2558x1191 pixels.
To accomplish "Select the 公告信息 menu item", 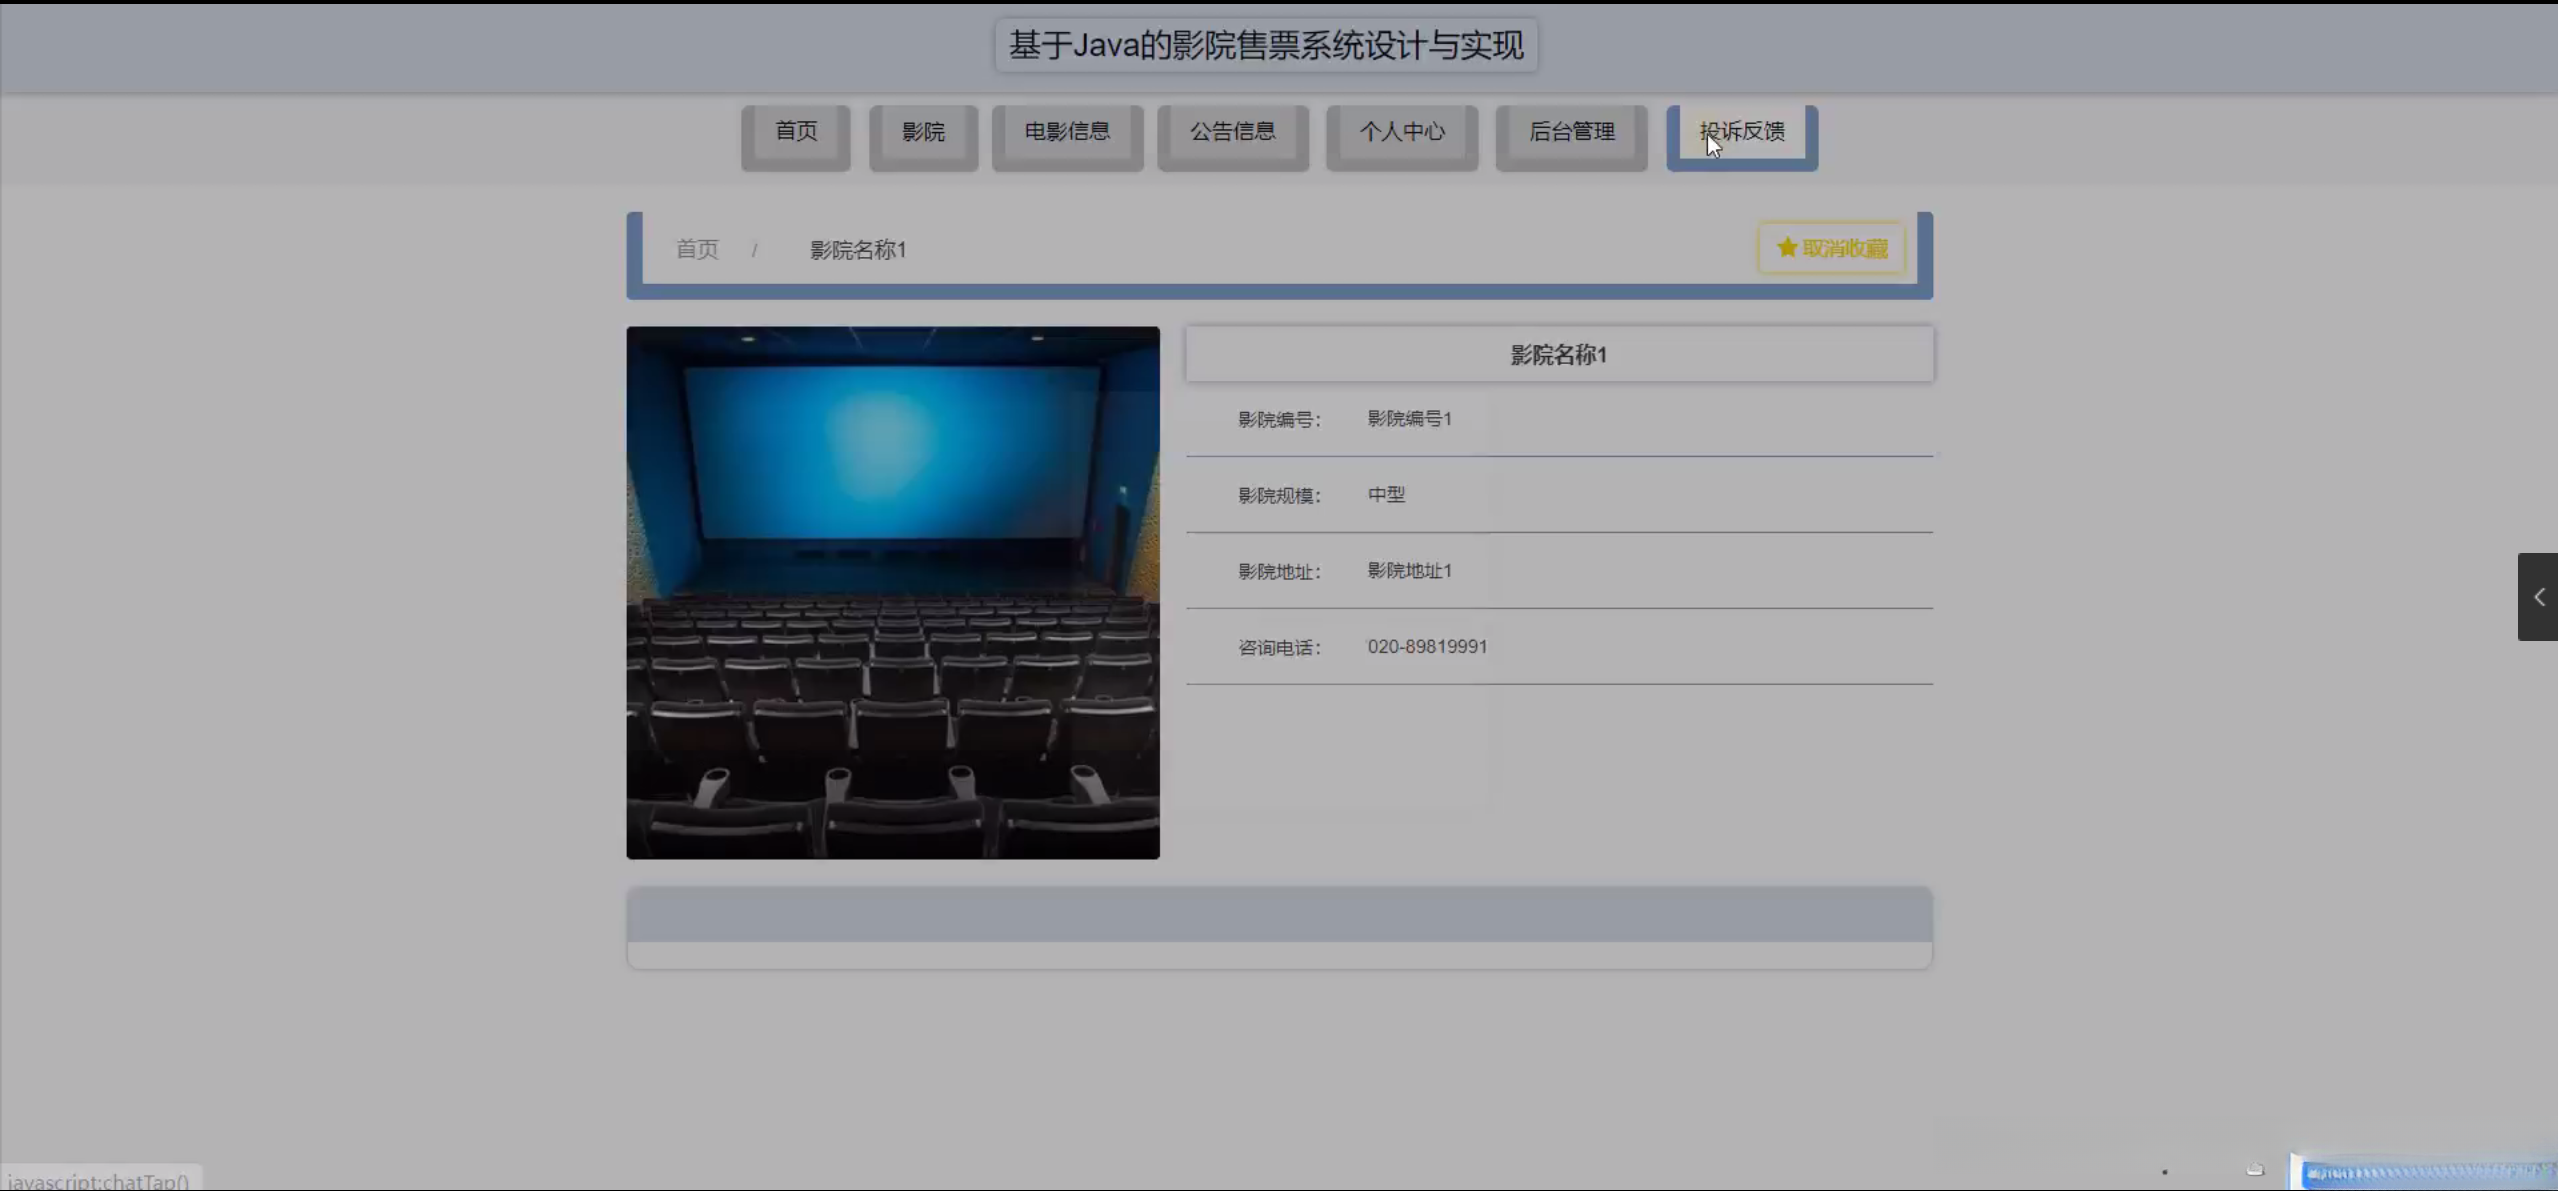I will (x=1232, y=132).
